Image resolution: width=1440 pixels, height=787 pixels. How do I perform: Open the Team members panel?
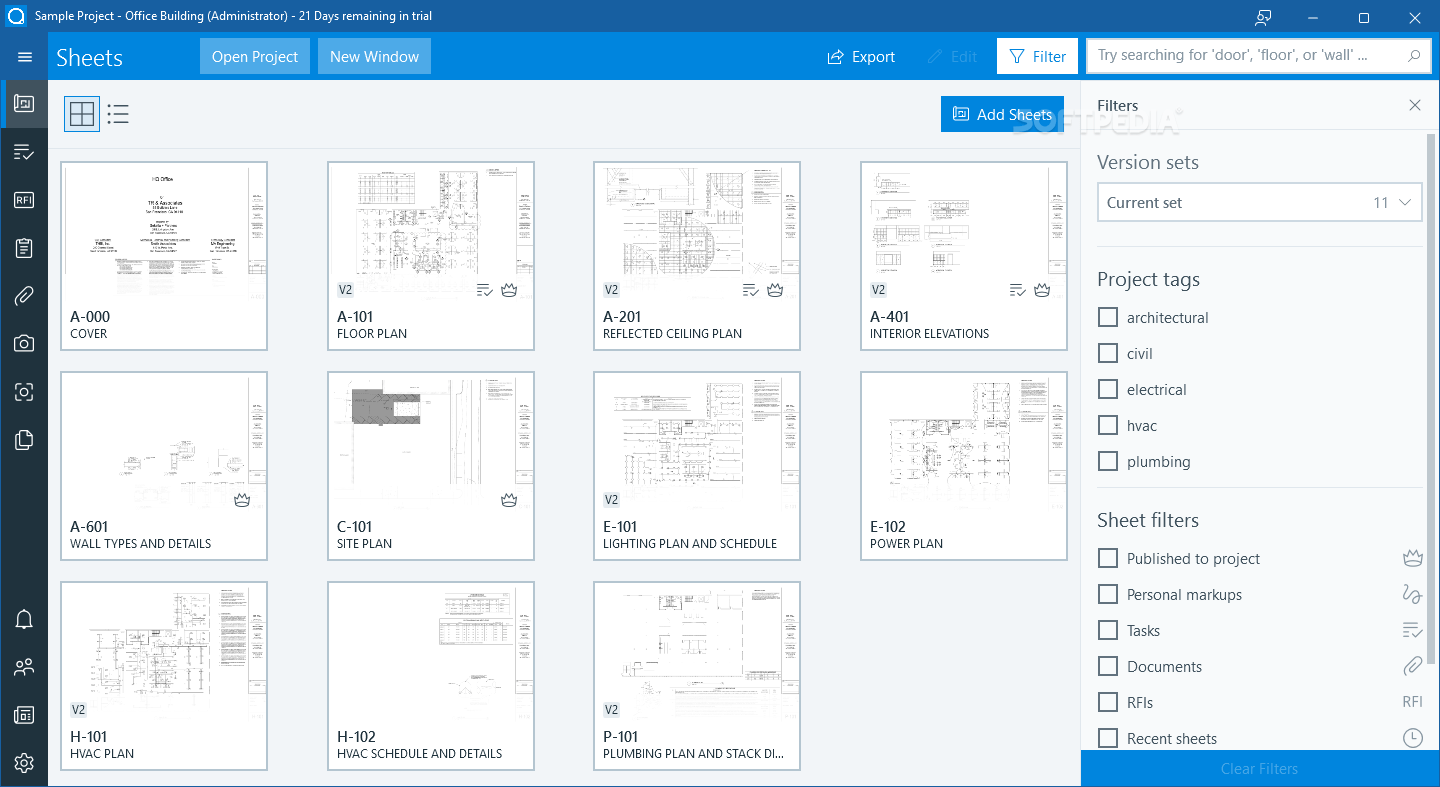click(x=24, y=667)
